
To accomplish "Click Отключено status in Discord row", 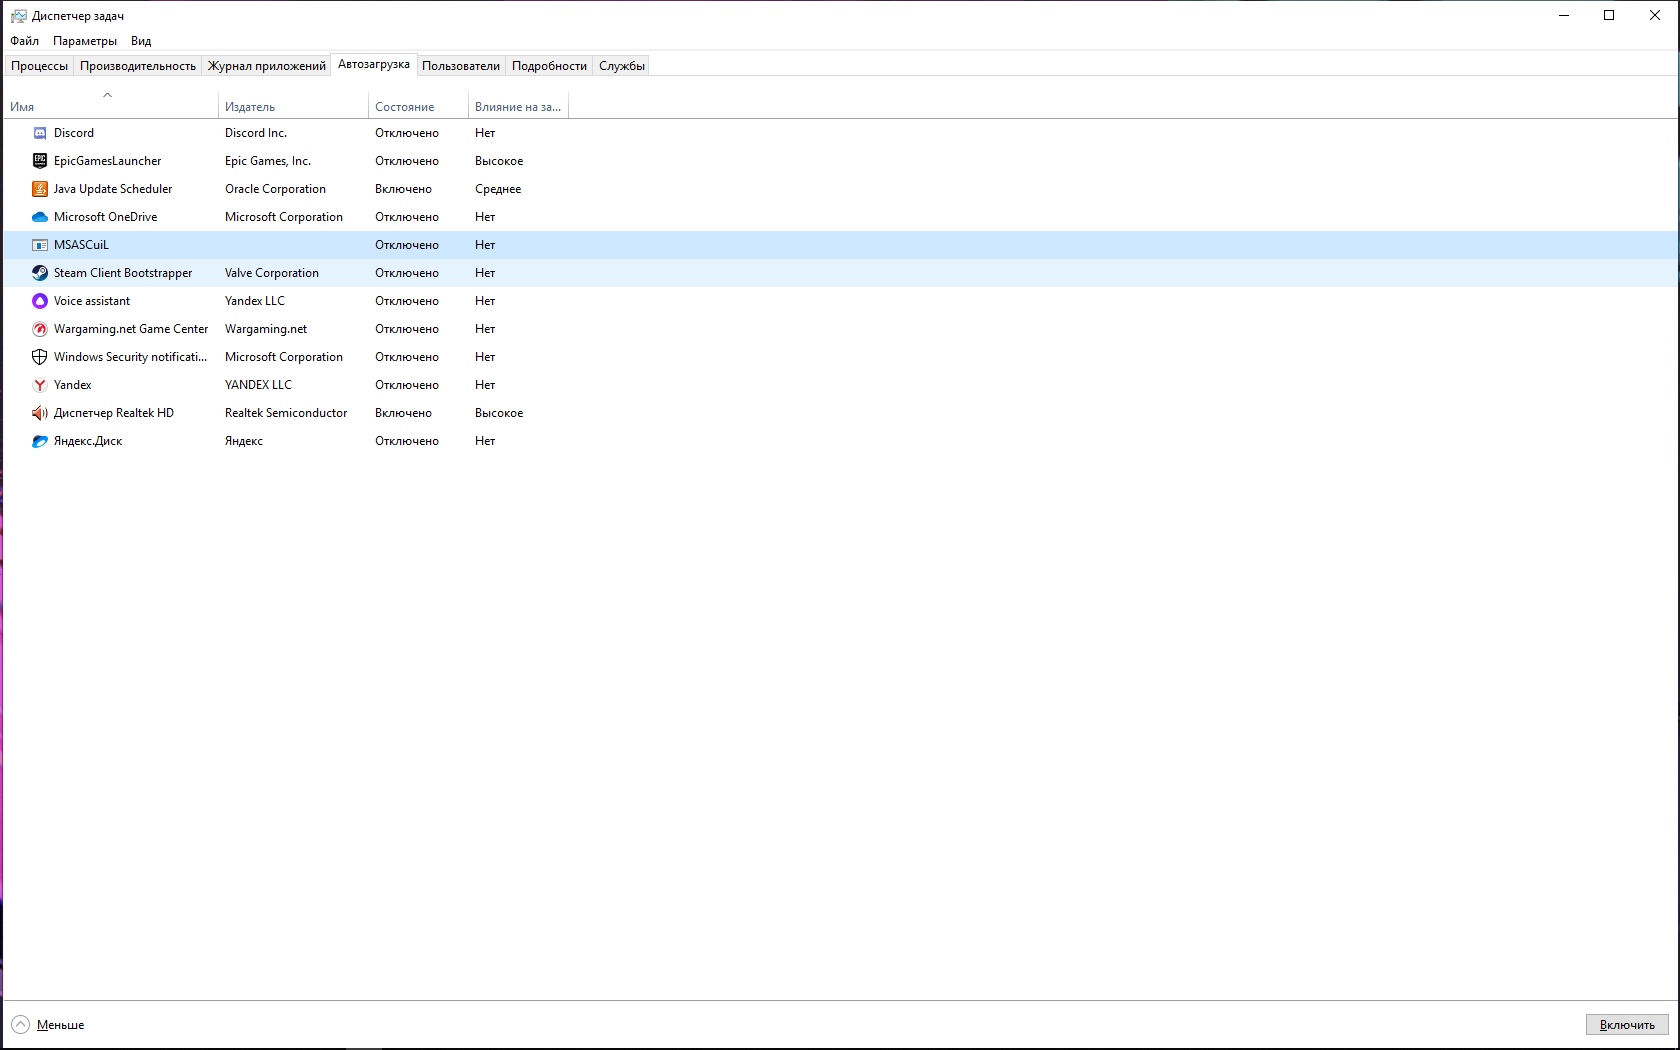I will [407, 133].
